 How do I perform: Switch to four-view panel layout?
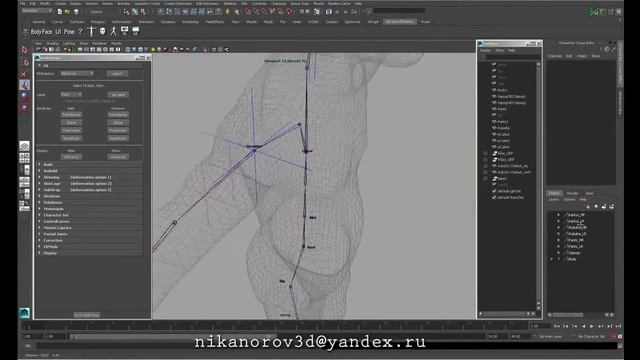click(24, 158)
